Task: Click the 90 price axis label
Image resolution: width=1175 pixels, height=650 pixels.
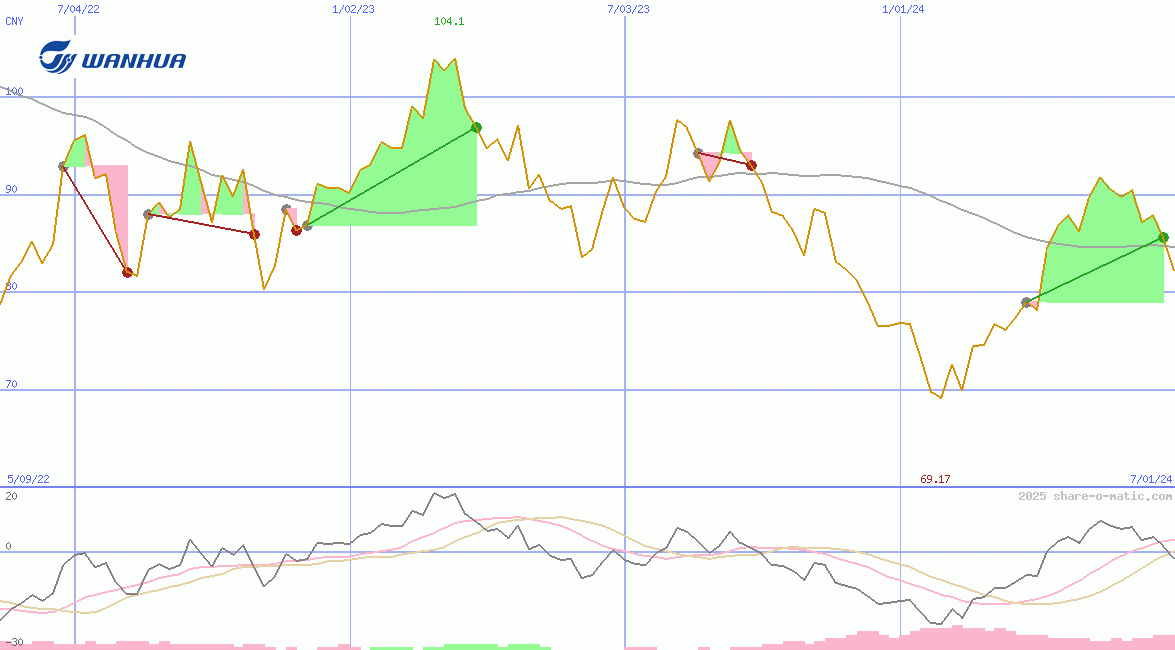Action: tap(11, 189)
